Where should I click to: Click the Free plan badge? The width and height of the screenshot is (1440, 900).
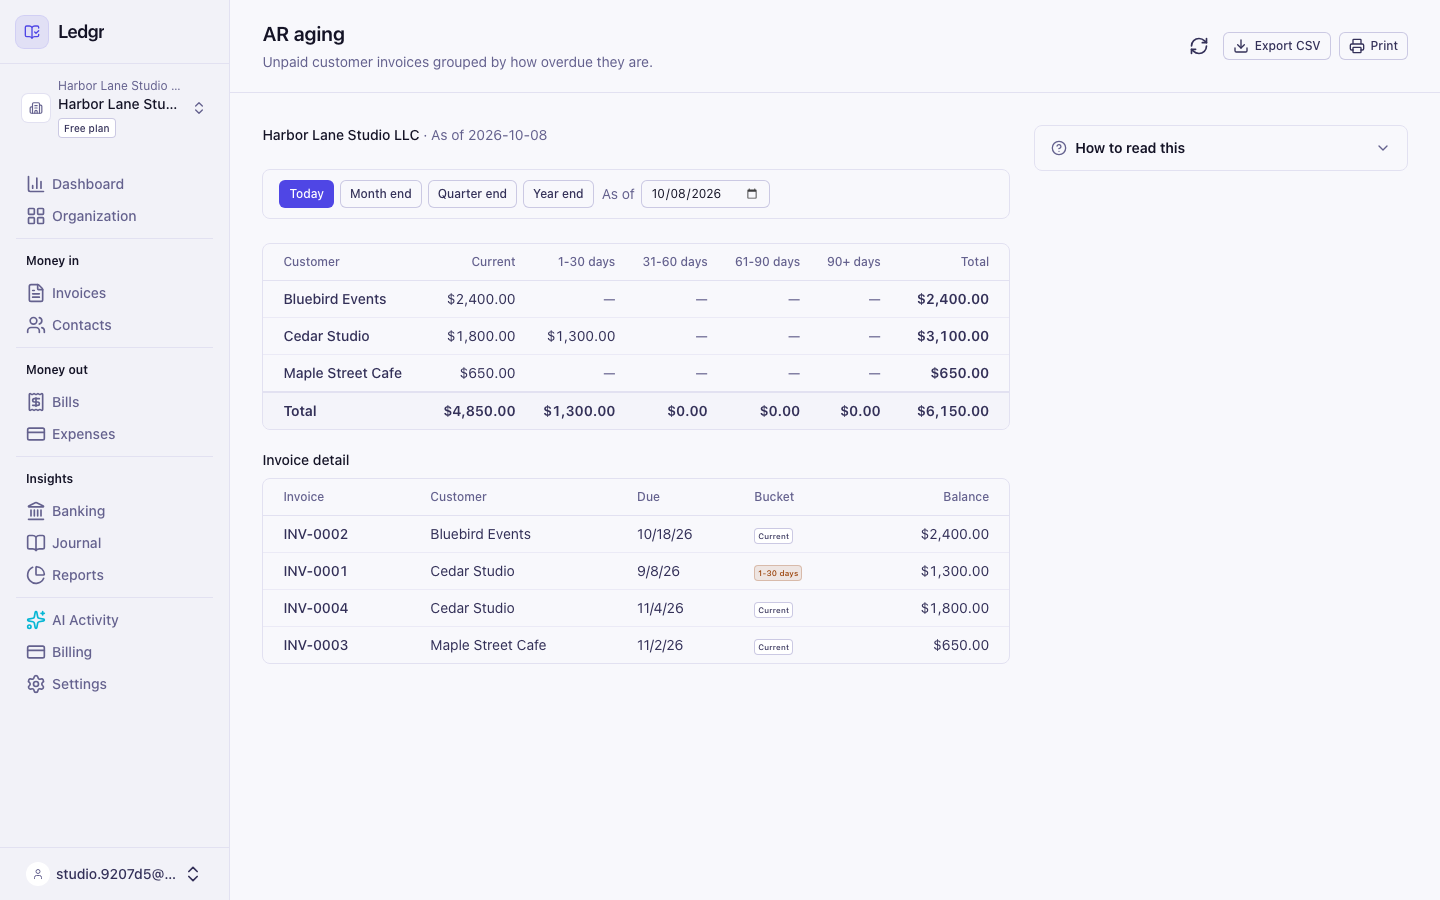pos(87,128)
